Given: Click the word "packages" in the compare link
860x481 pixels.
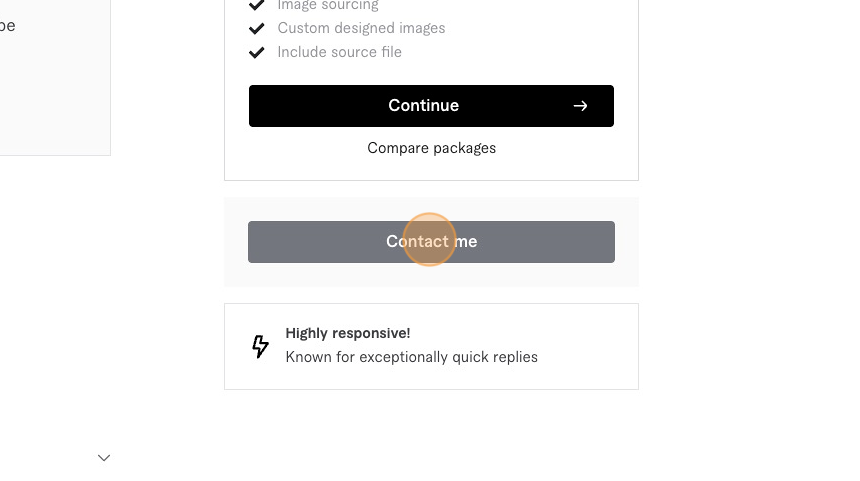Looking at the screenshot, I should [x=465, y=149].
